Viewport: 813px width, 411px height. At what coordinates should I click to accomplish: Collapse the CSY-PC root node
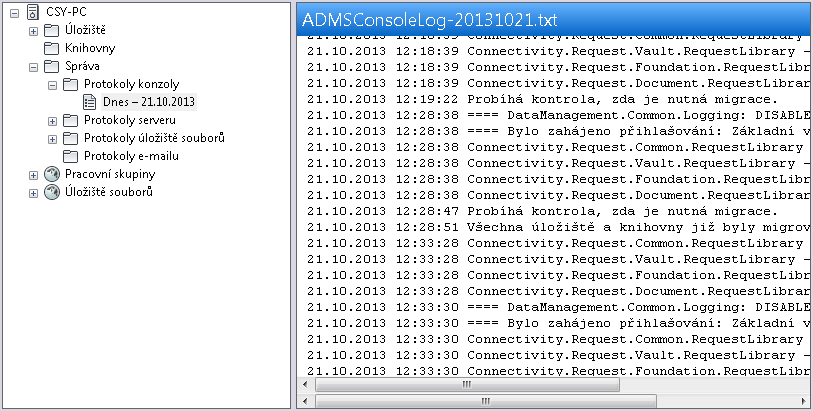15,13
